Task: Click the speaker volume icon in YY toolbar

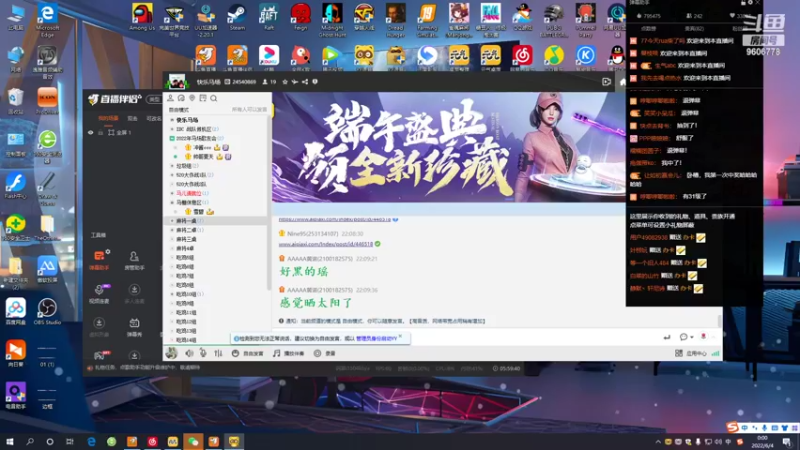Action: click(x=189, y=353)
